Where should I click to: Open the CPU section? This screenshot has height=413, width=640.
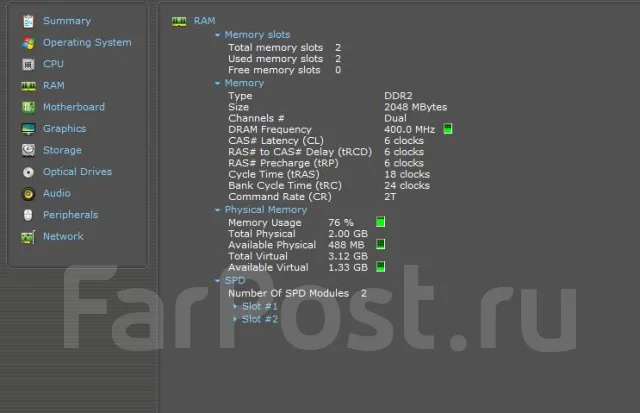pos(53,64)
